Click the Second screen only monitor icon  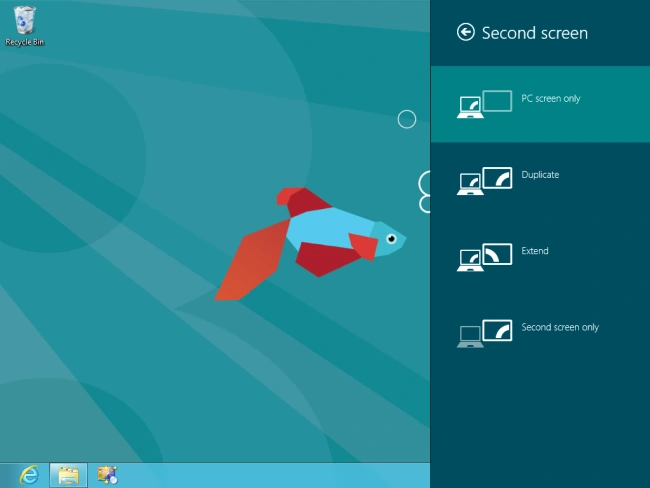click(x=484, y=333)
